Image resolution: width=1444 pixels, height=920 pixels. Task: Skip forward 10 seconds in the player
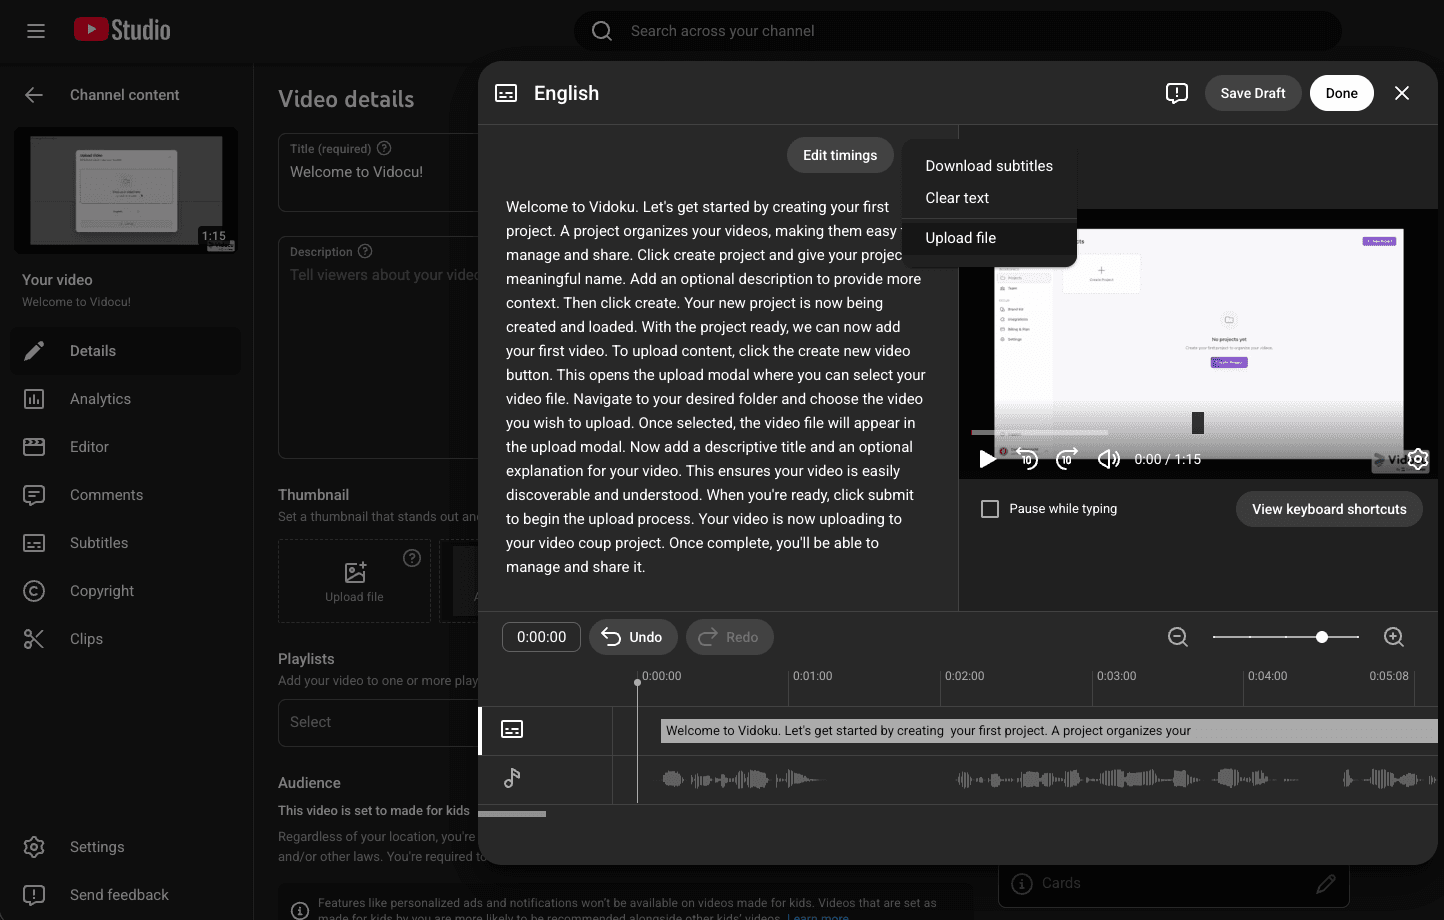pos(1067,459)
